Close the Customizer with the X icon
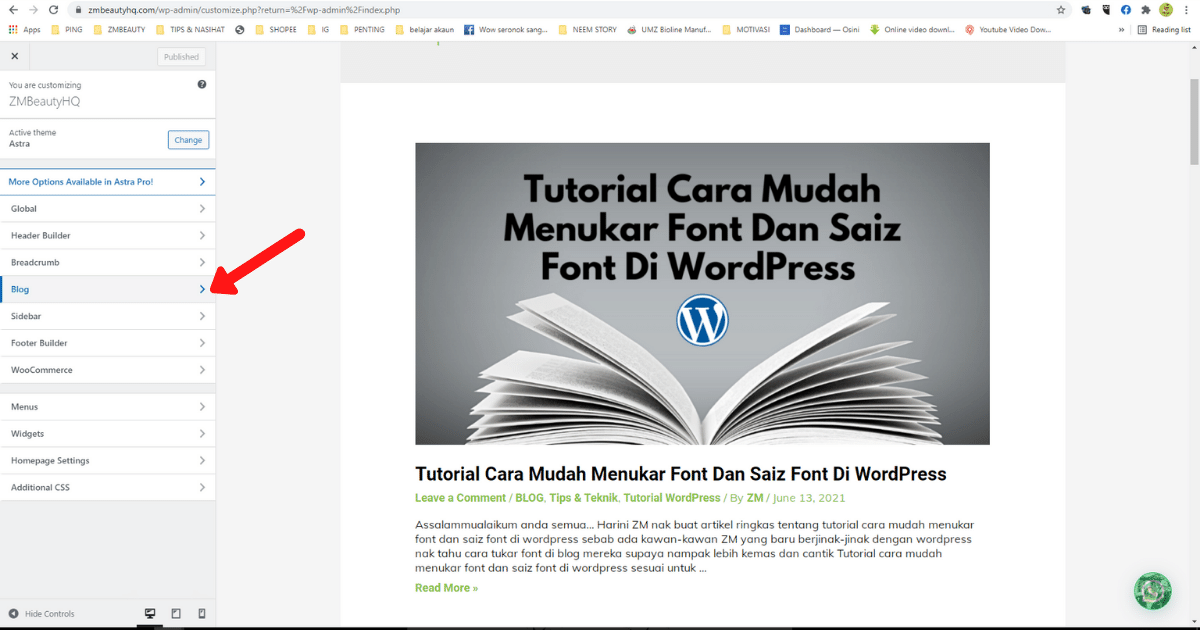 (14, 56)
